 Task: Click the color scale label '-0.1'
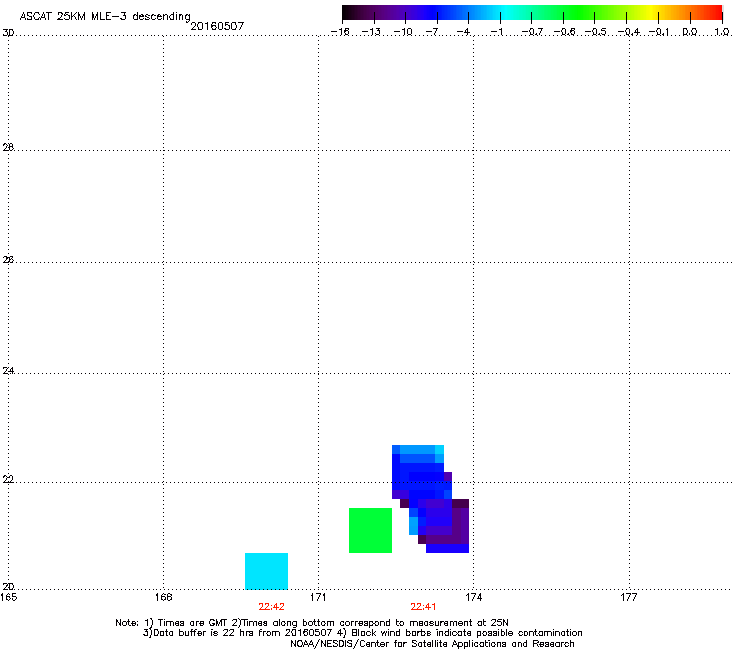pos(659,32)
